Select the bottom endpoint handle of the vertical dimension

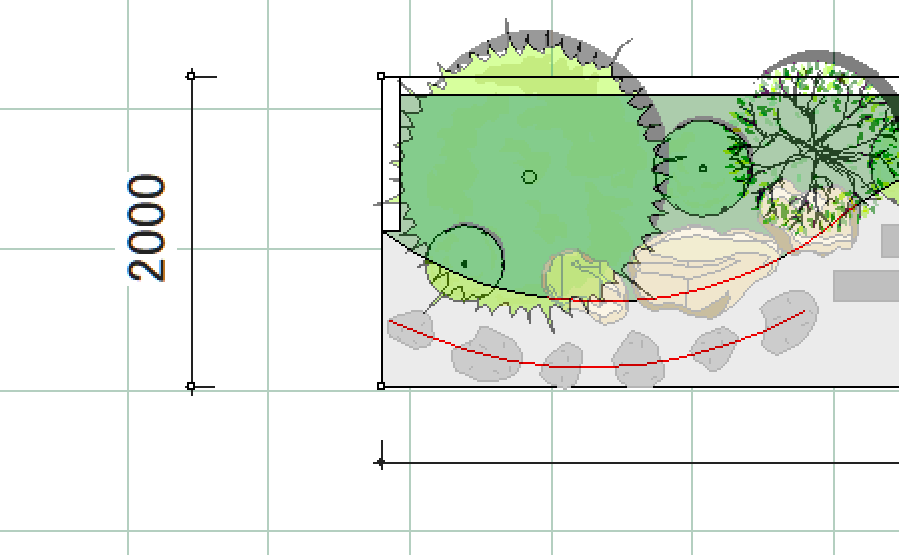(191, 386)
